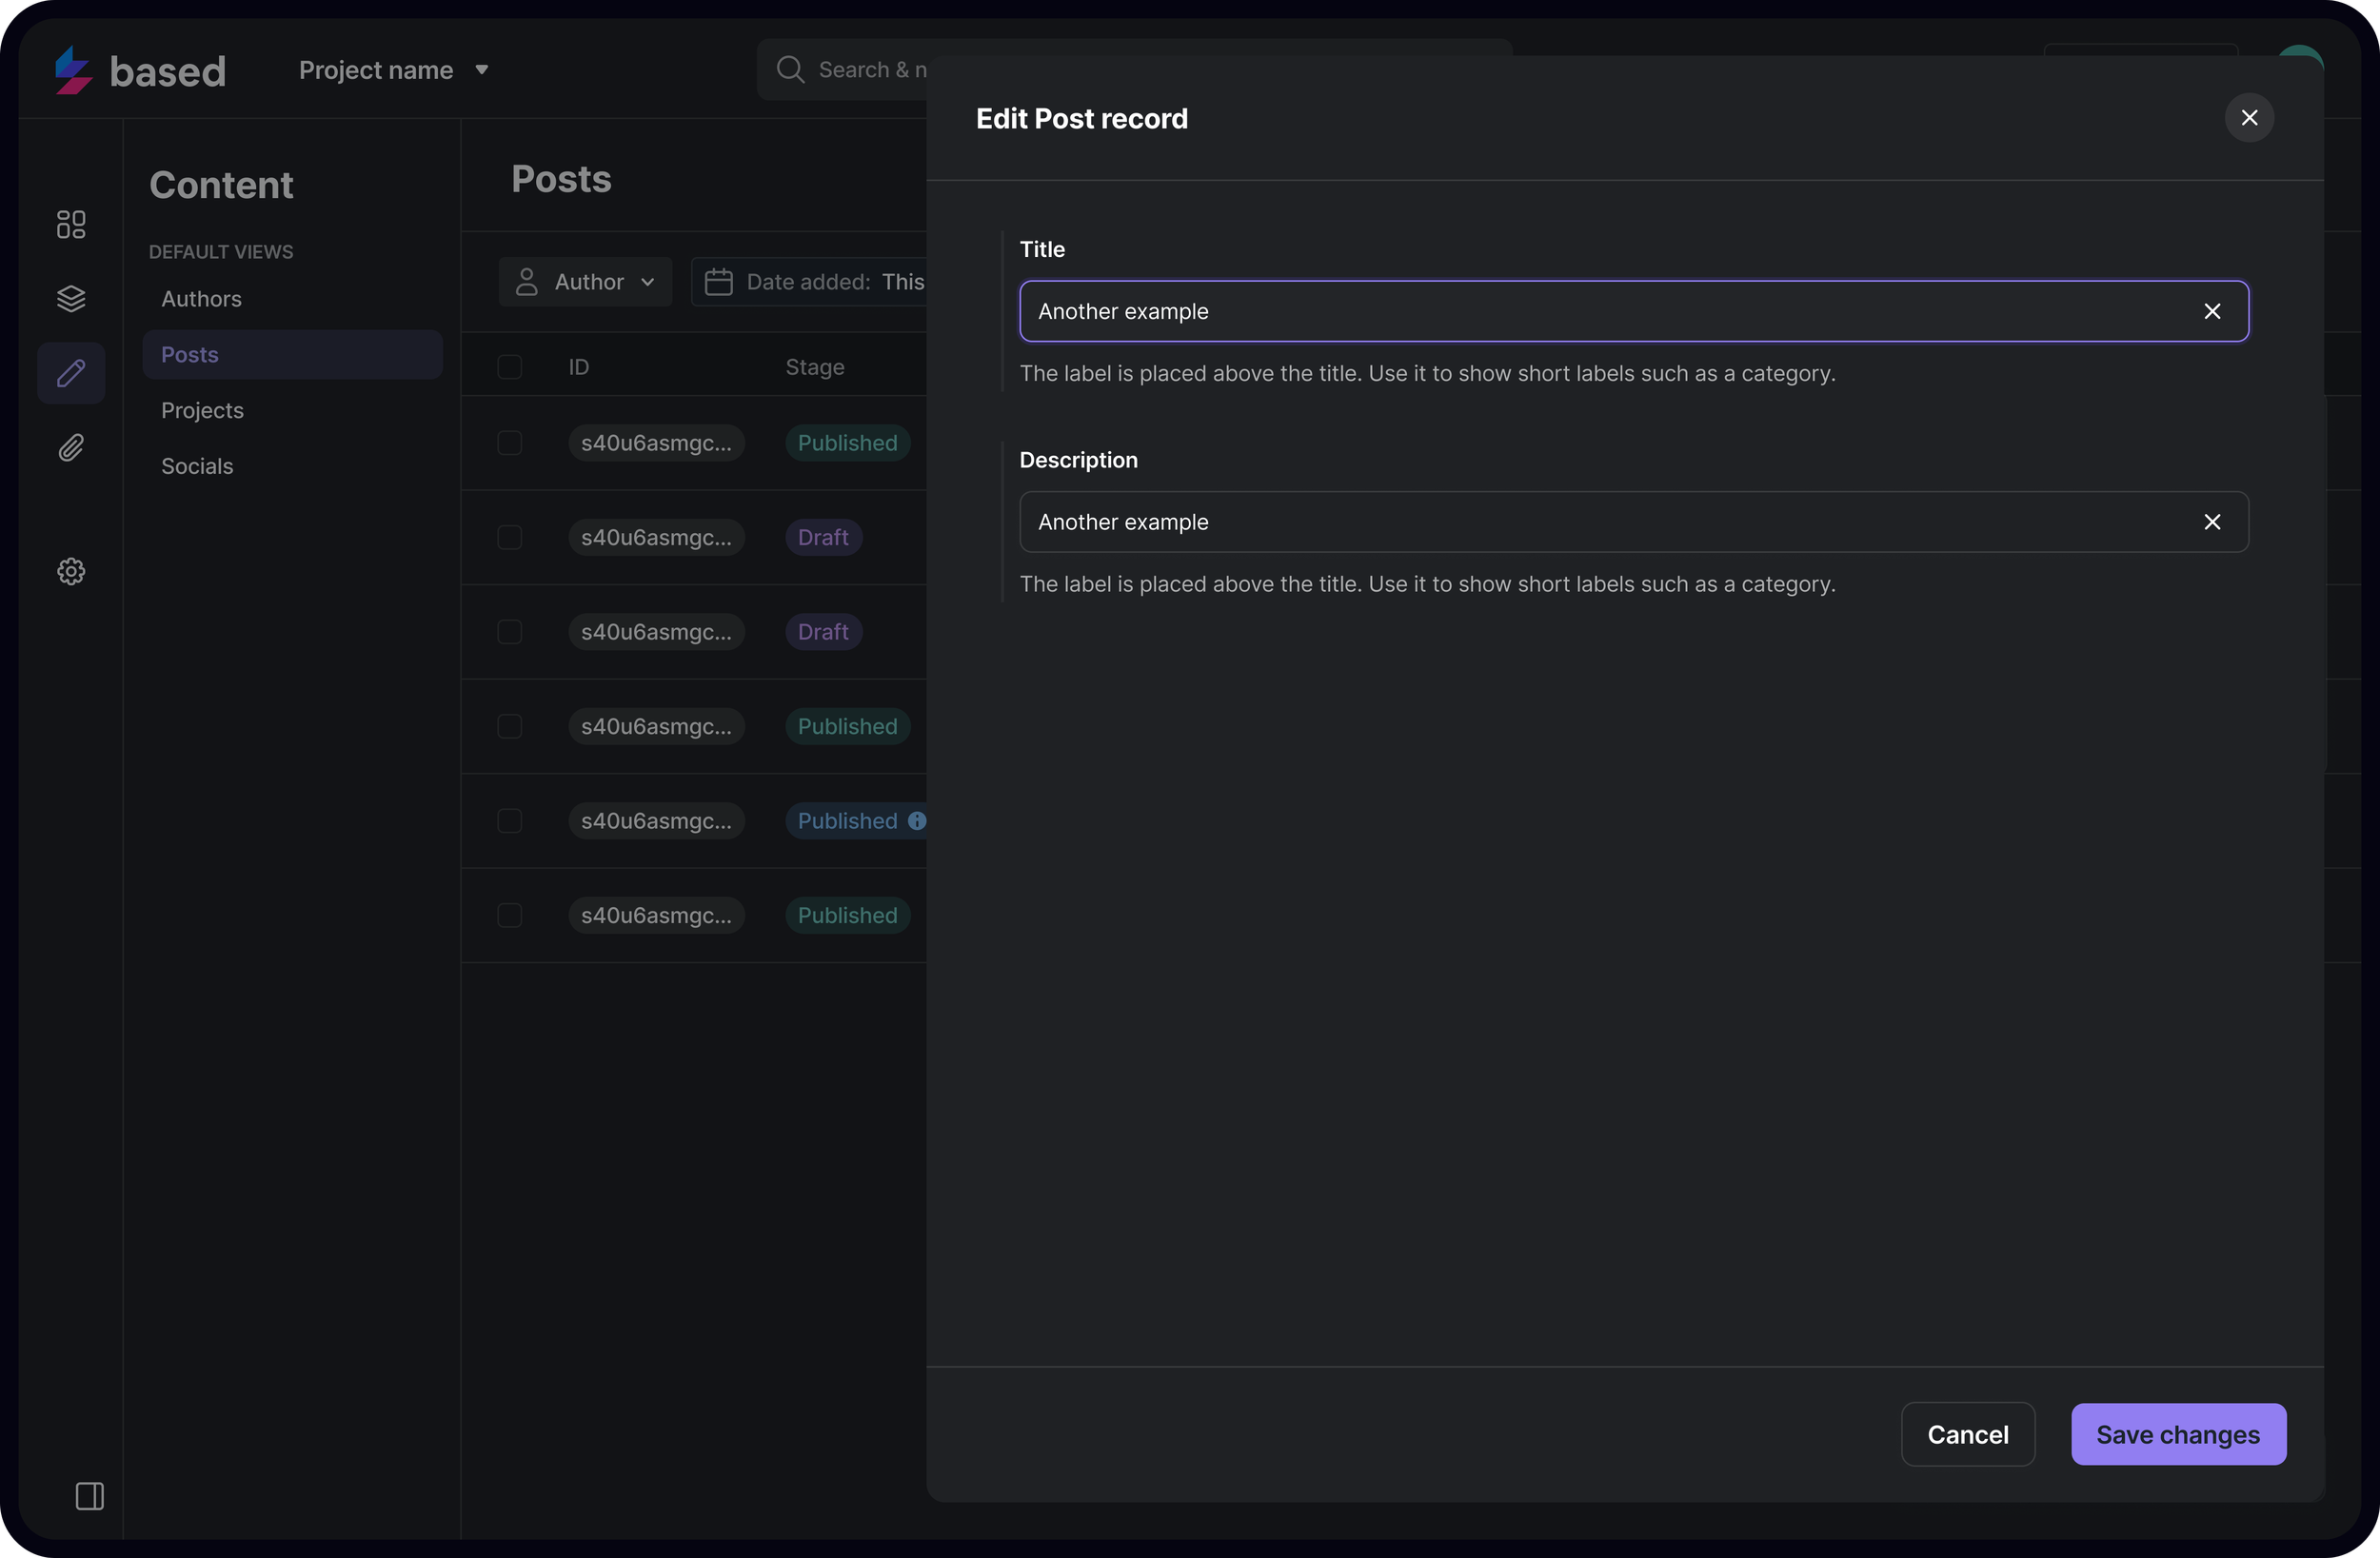This screenshot has height=1558, width=2380.
Task: Tick the checkbox of last post row
Action: [510, 915]
